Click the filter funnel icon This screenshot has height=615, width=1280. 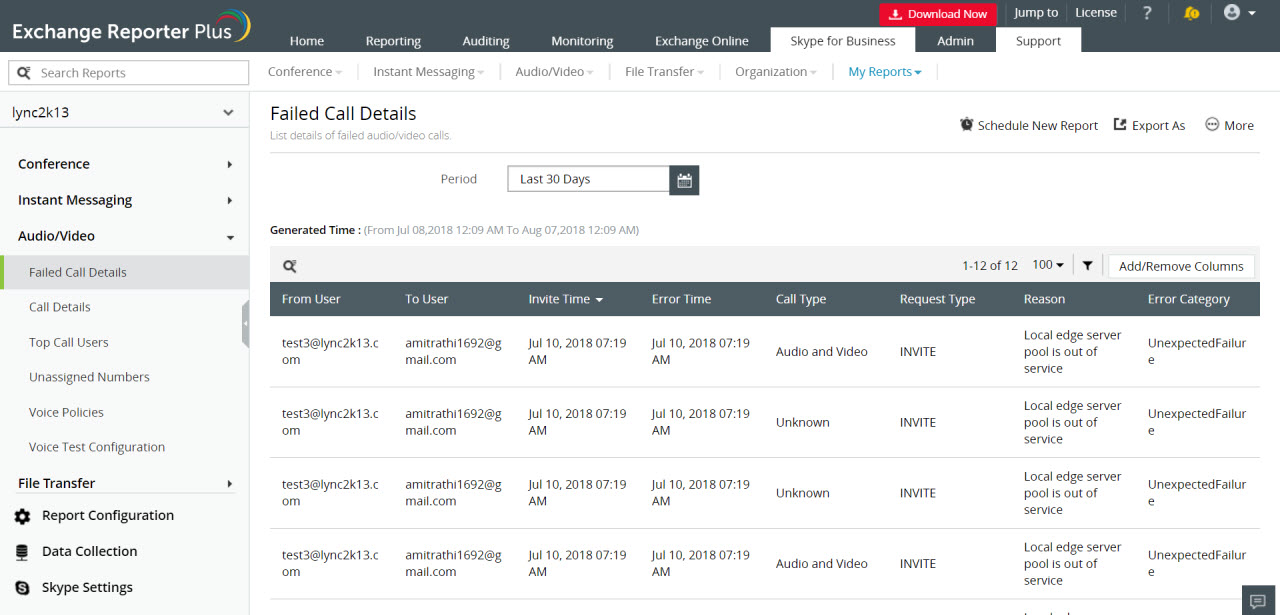(1087, 266)
